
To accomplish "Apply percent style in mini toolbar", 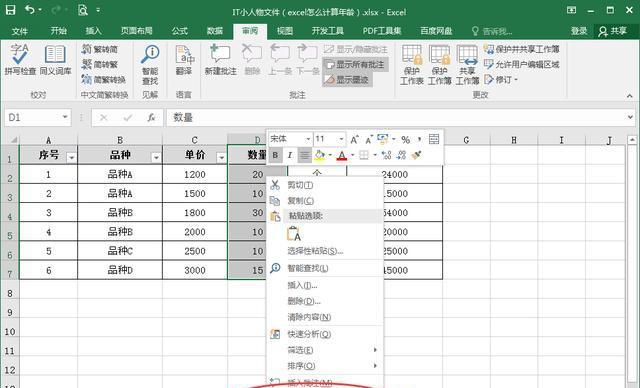I will click(405, 140).
